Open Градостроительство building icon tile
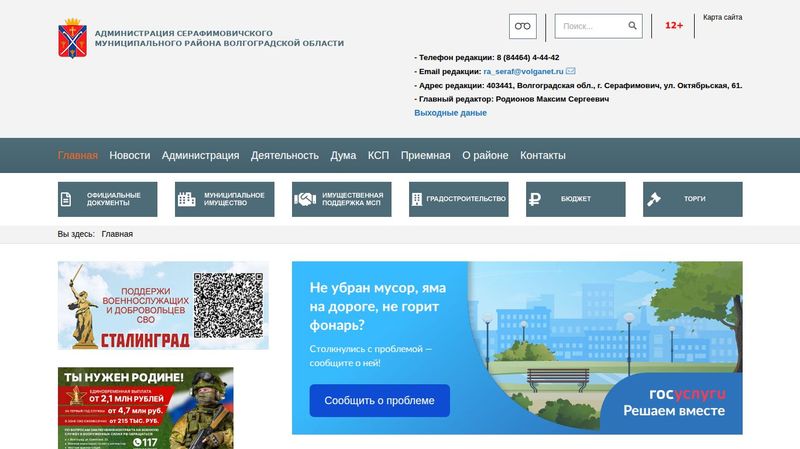The height and width of the screenshot is (449, 800). pos(458,199)
